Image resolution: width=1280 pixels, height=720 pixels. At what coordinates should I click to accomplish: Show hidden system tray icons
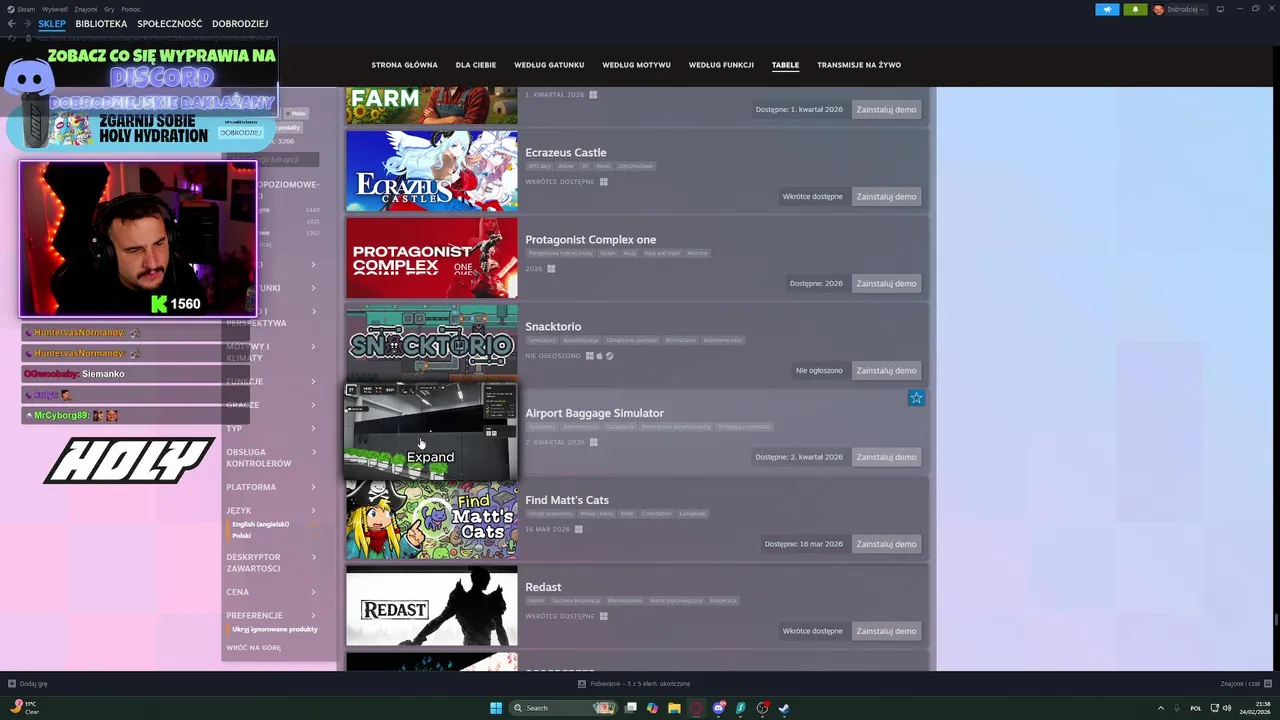coord(1160,708)
